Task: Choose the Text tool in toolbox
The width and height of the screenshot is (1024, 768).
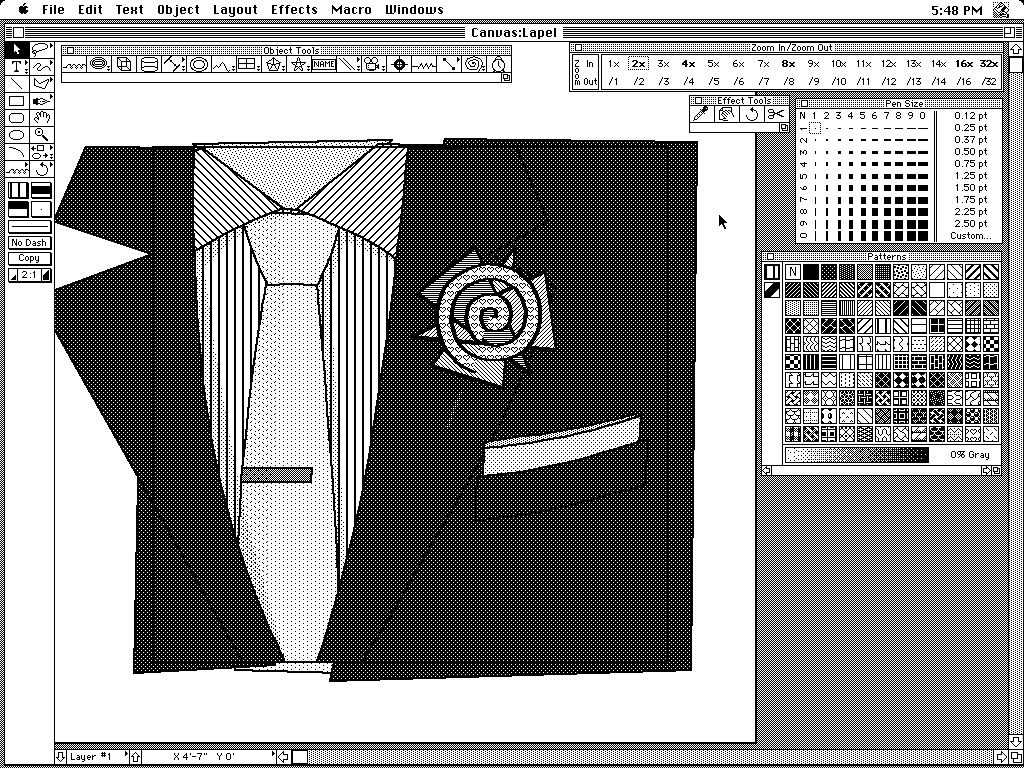Action: point(17,67)
